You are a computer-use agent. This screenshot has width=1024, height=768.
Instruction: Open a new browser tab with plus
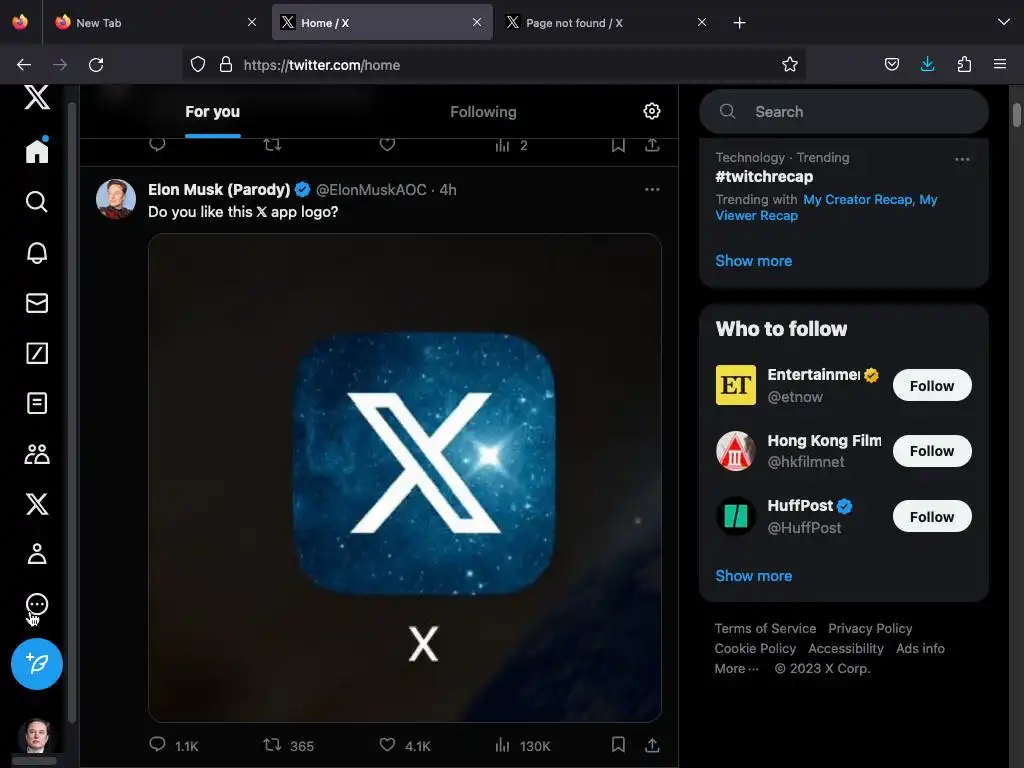(739, 23)
